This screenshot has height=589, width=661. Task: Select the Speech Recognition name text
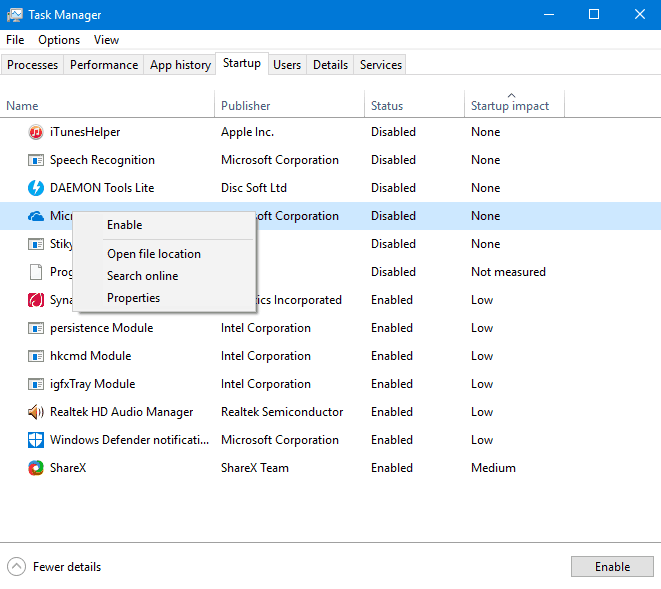[102, 160]
